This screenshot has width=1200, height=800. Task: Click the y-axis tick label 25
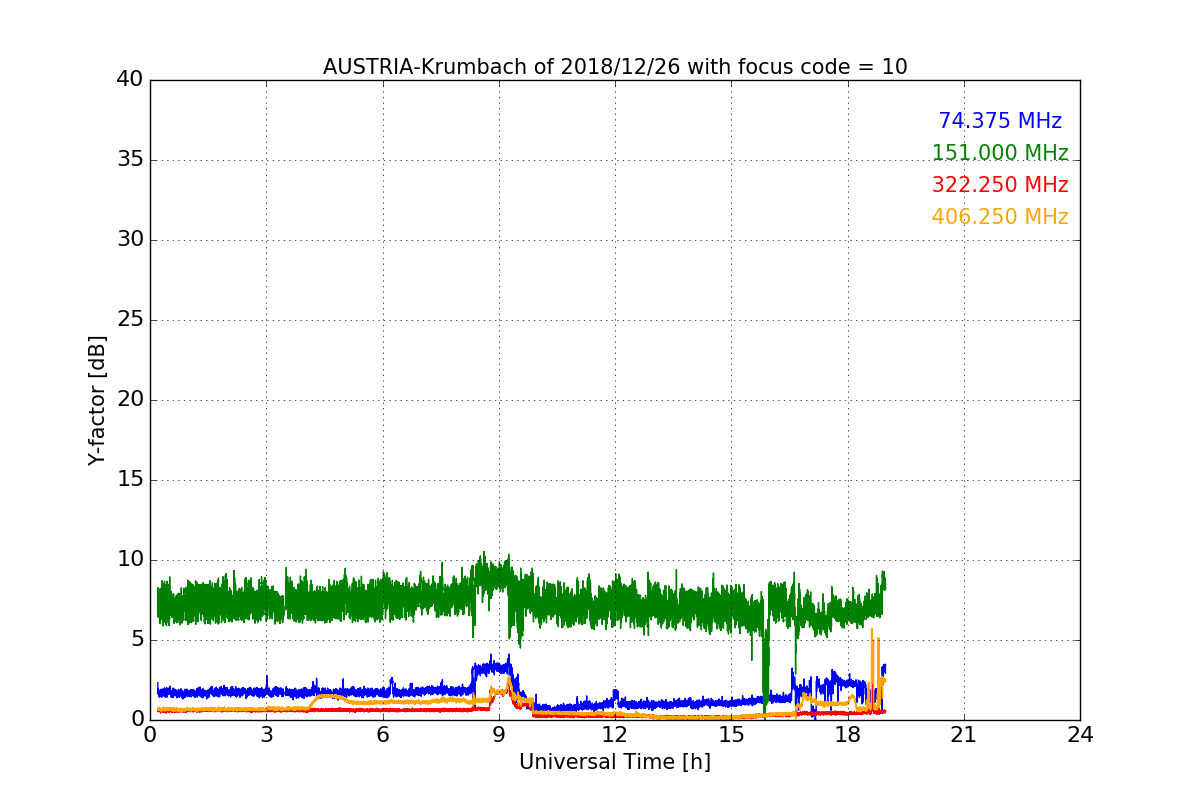(130, 320)
